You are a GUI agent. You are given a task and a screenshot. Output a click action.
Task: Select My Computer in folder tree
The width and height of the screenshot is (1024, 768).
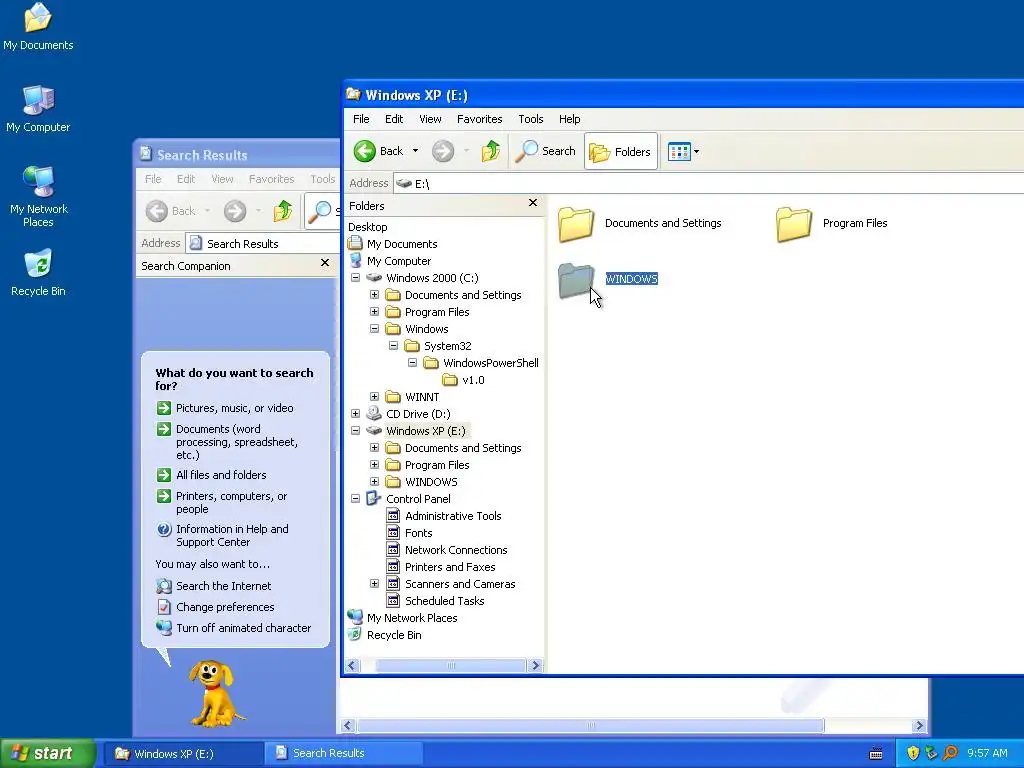[398, 261]
